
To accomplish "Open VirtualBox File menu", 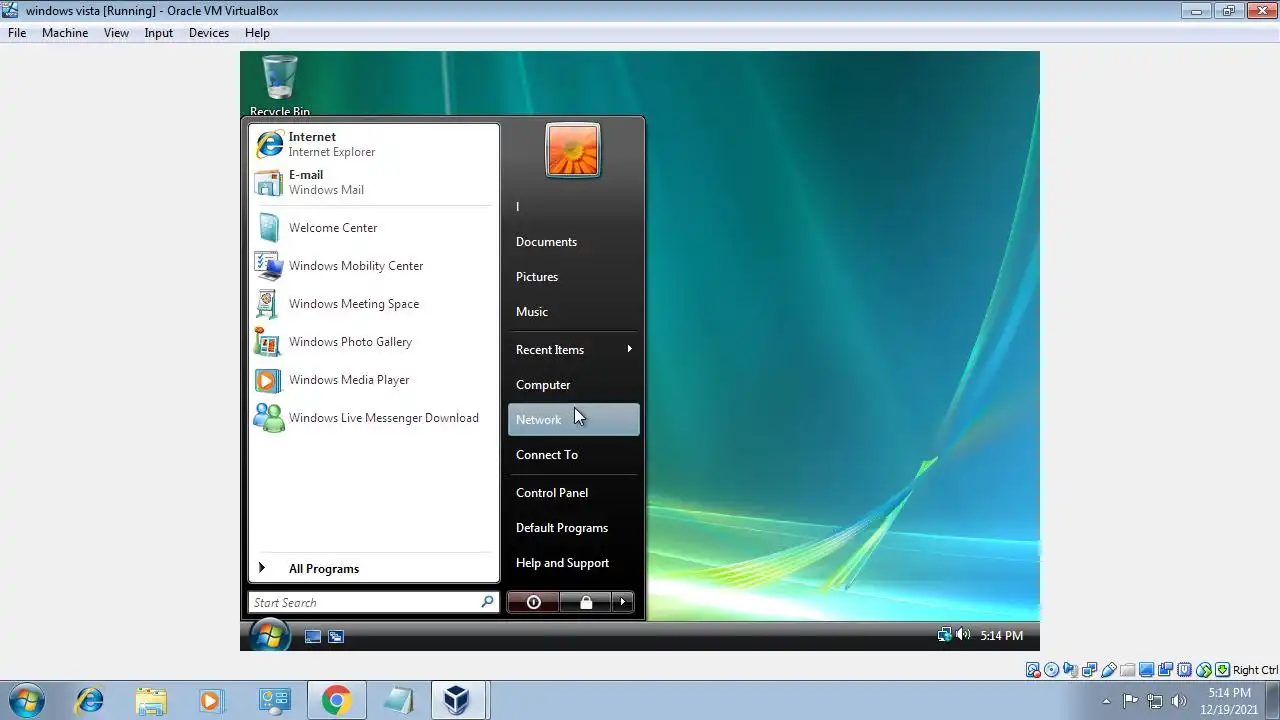I will point(17,33).
